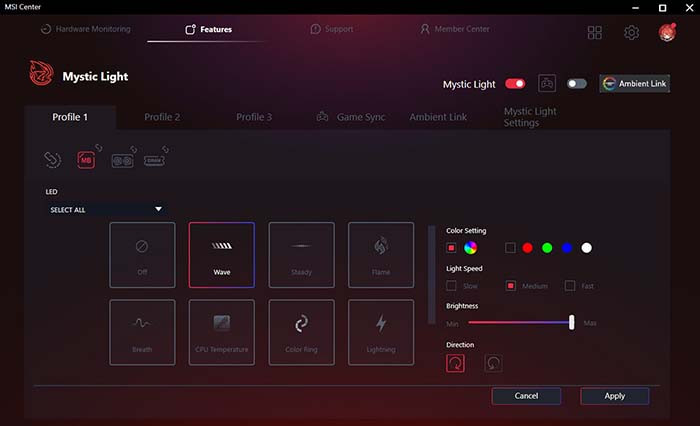Choose the Lightning lighting effect

click(381, 332)
